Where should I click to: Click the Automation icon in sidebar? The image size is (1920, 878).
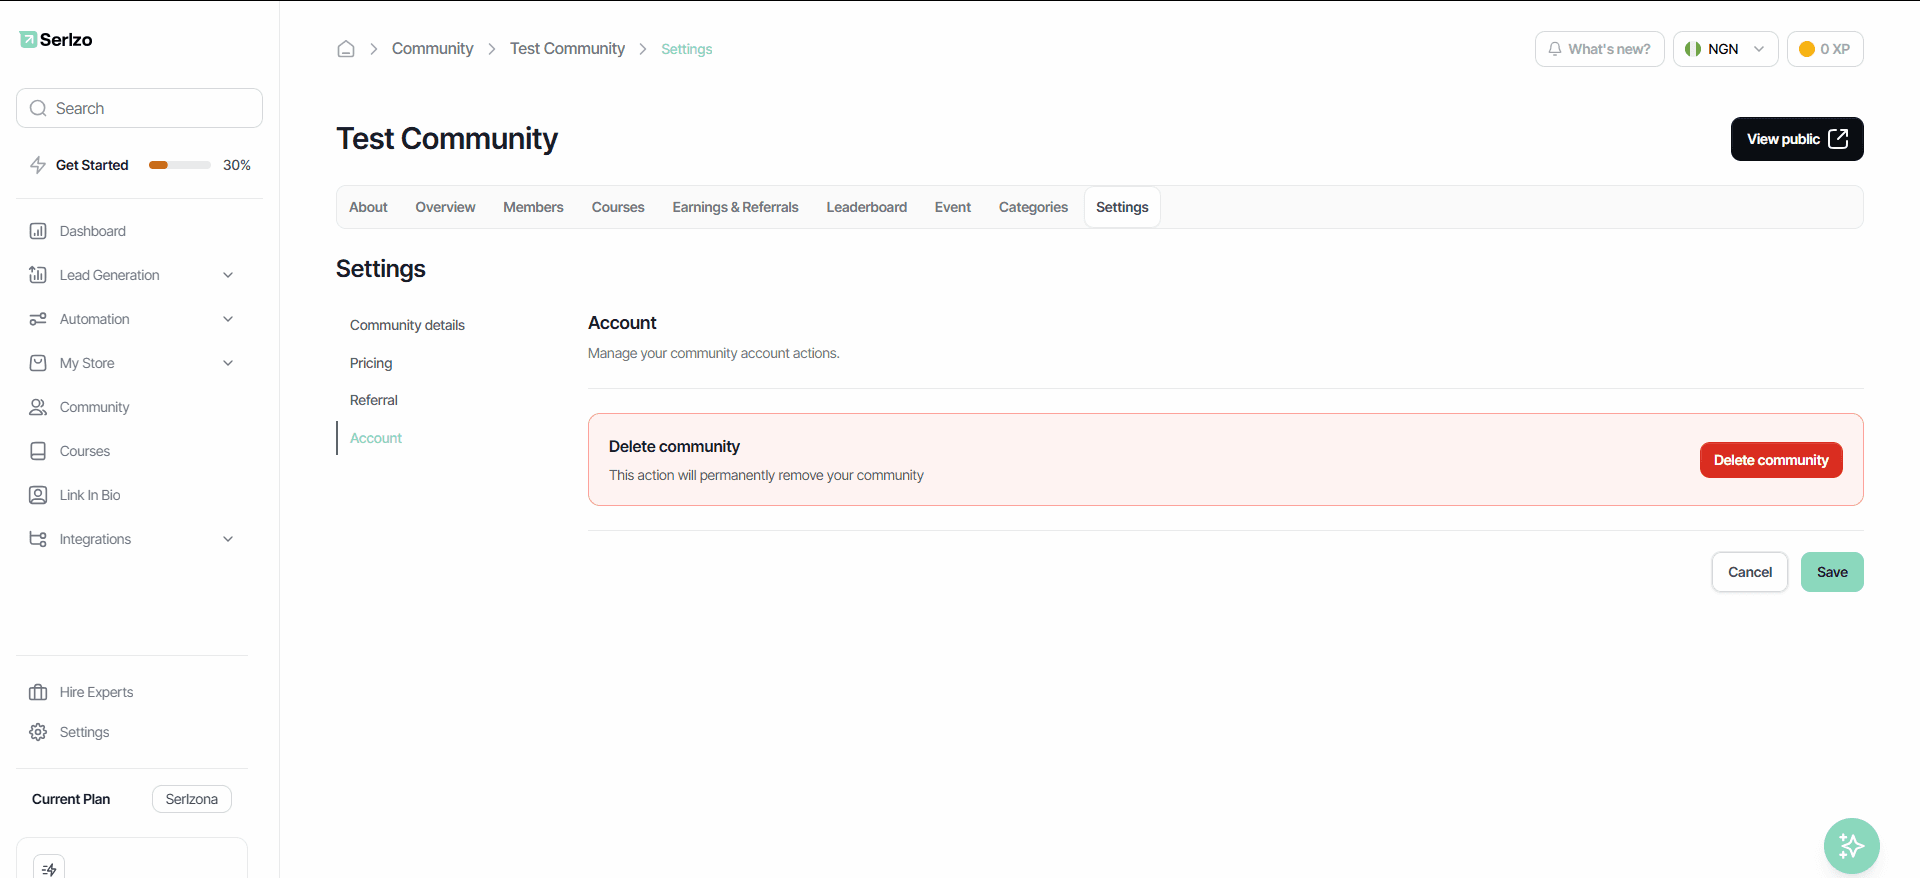click(x=38, y=319)
